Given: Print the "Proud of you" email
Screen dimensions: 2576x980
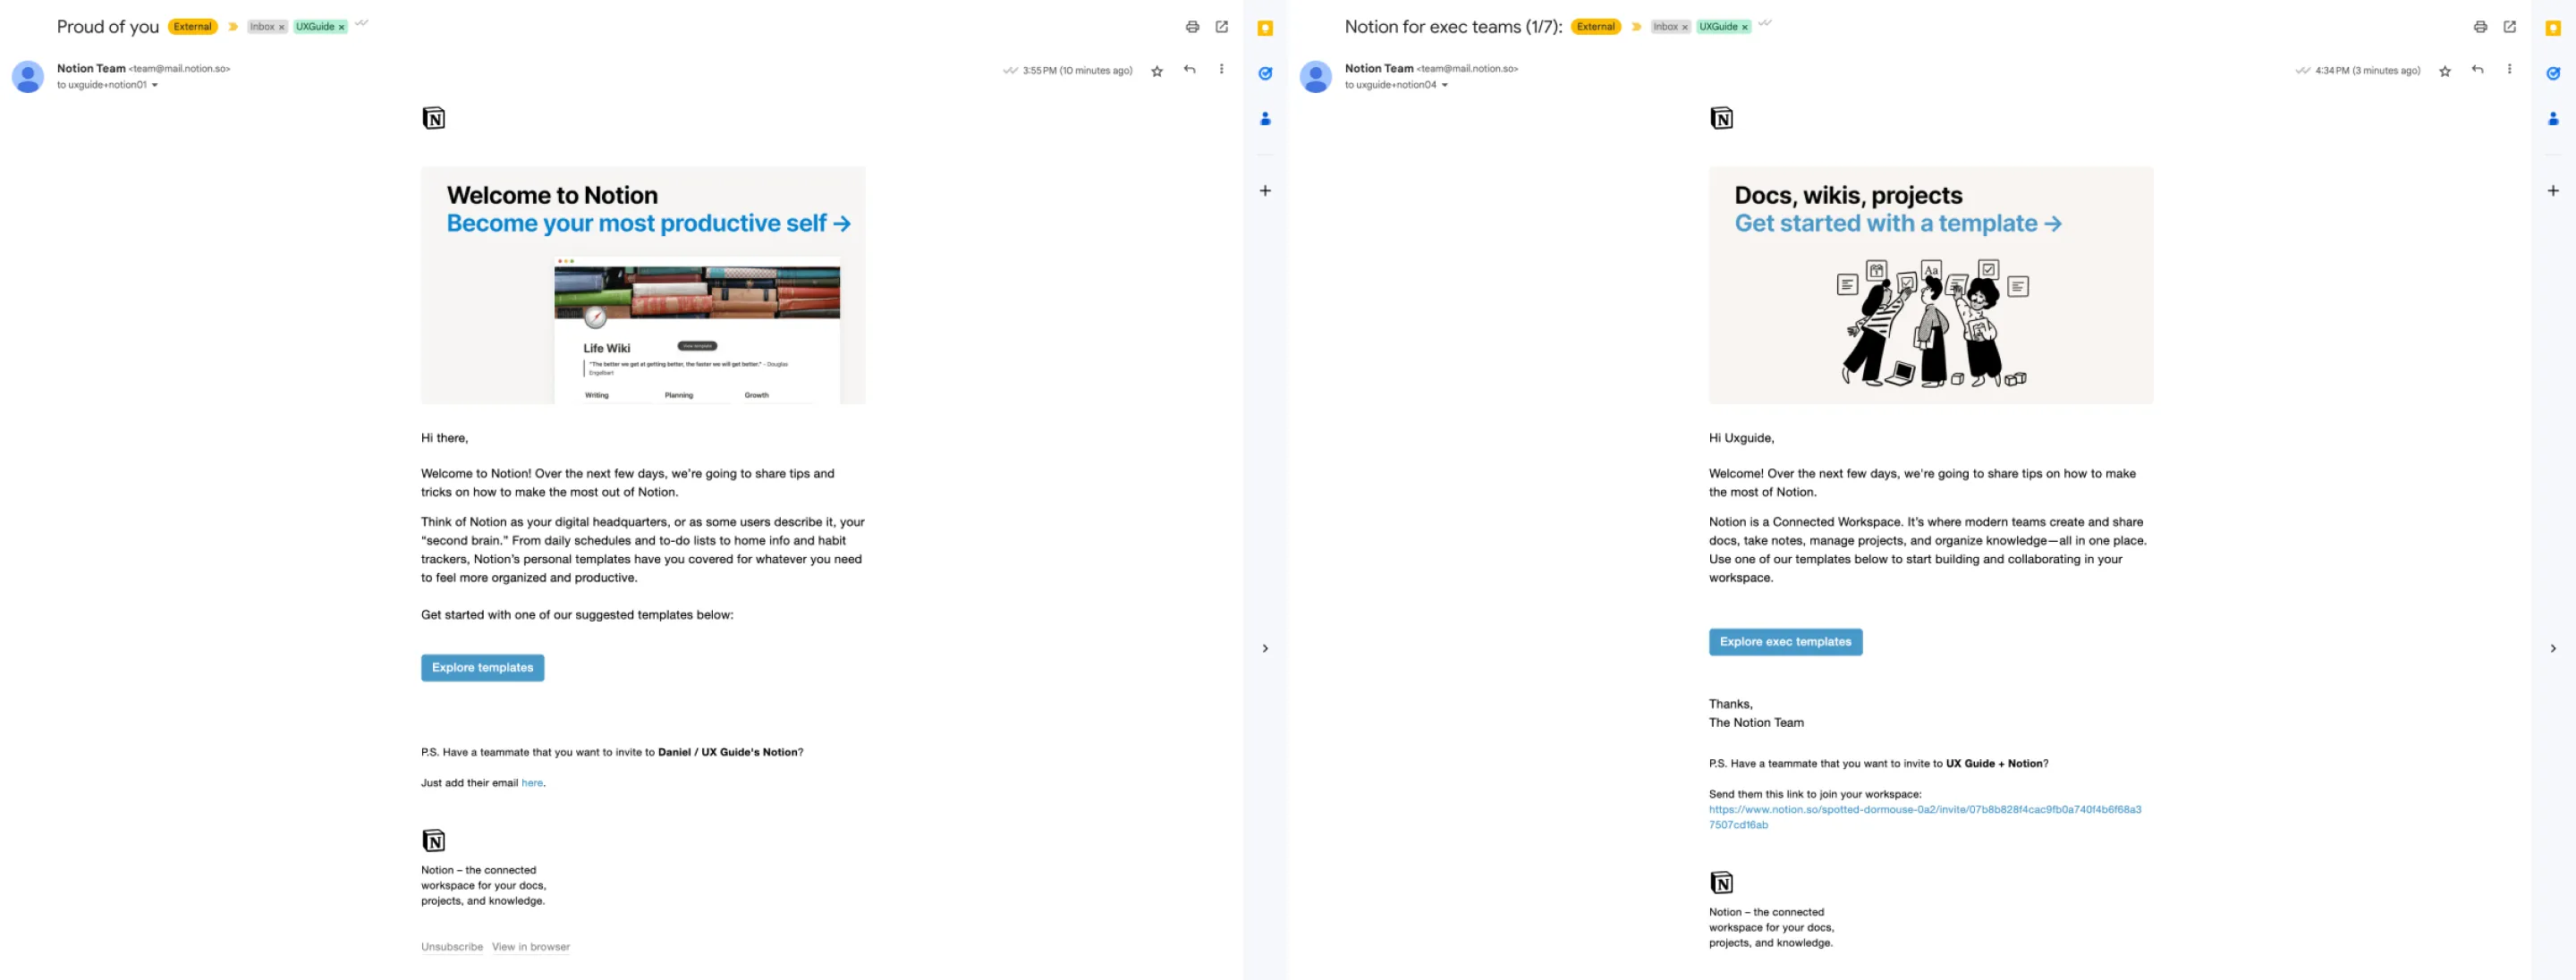Looking at the screenshot, I should click(1192, 27).
